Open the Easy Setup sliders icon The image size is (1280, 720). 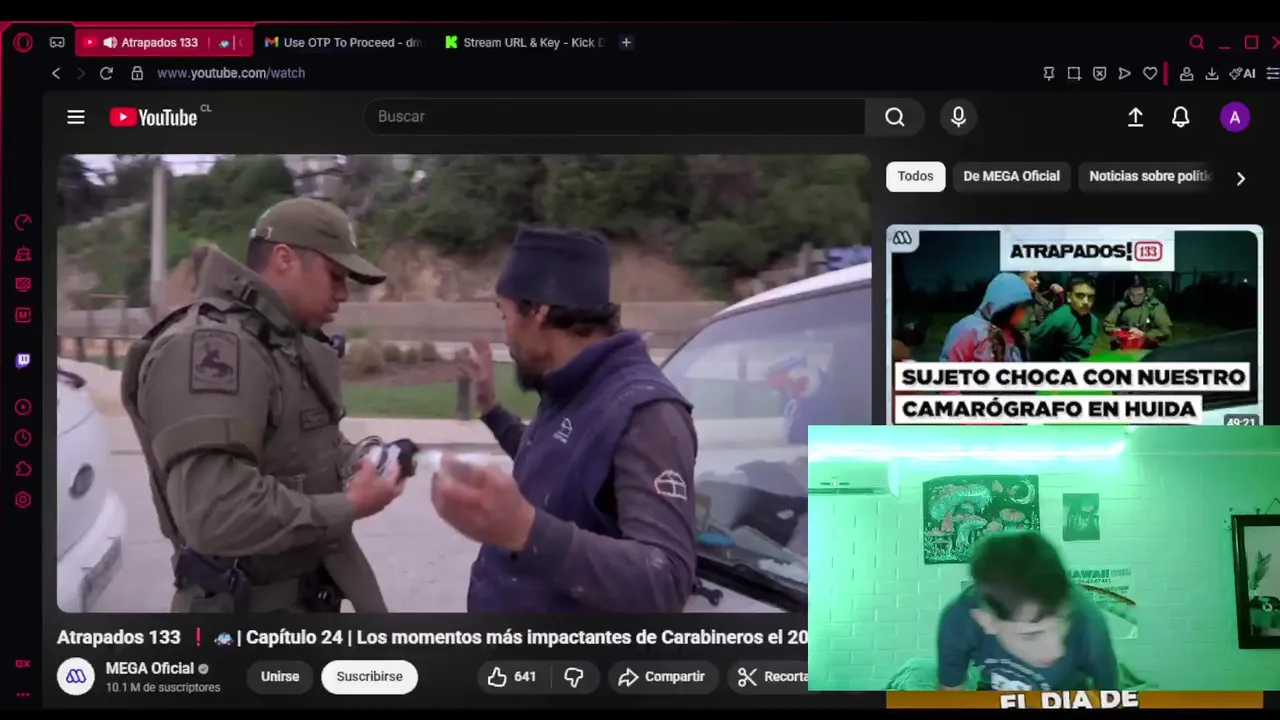pyautogui.click(x=1272, y=73)
